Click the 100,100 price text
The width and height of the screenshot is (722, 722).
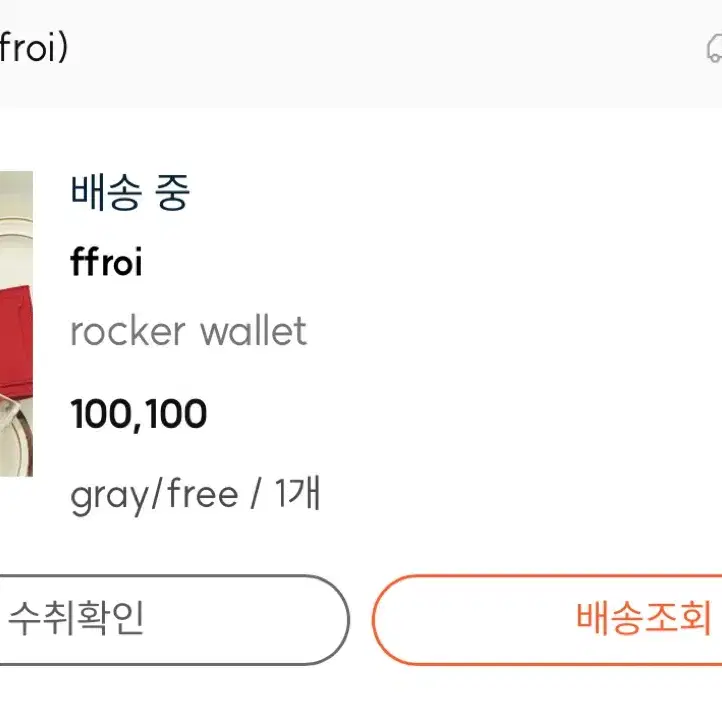(139, 414)
